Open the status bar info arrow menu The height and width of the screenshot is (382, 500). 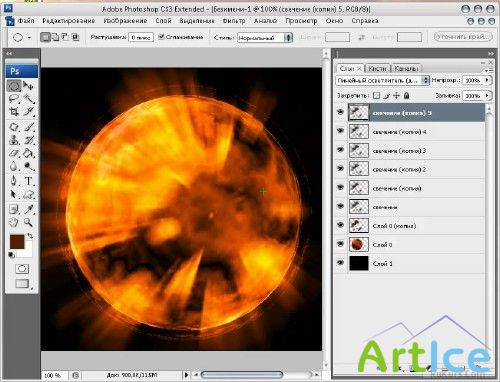186,375
